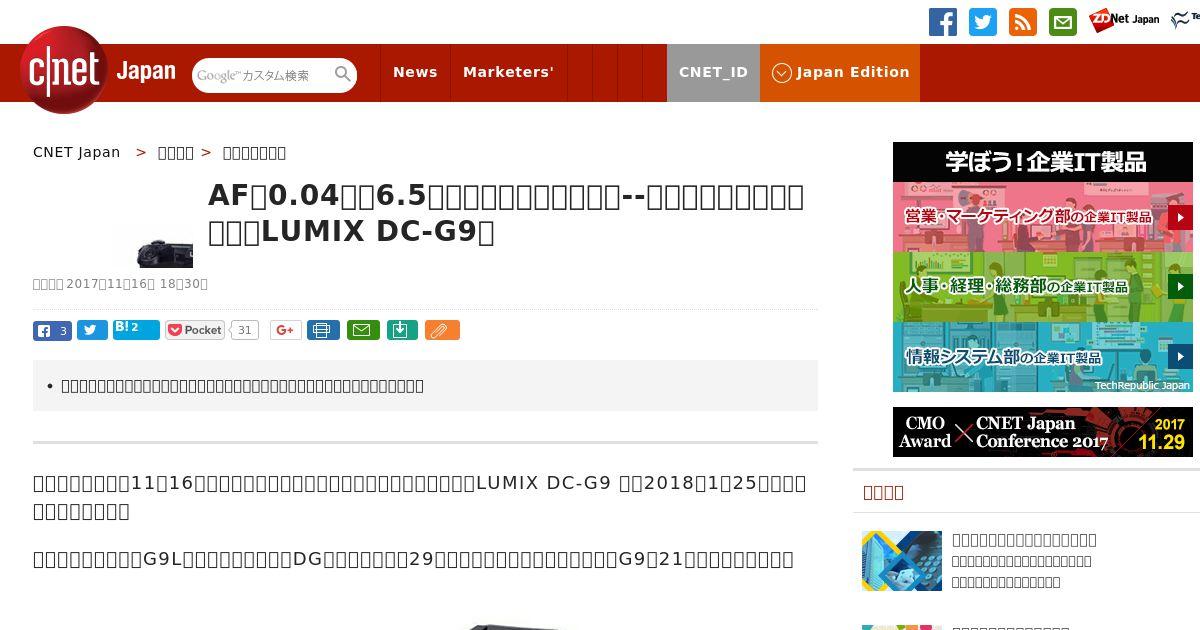Open the CNET_ID menu
1200x630 pixels.
click(713, 72)
